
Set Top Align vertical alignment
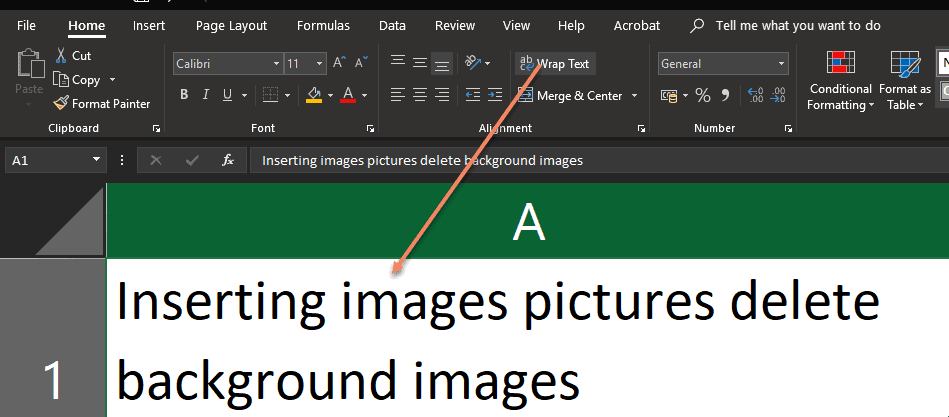(x=398, y=63)
